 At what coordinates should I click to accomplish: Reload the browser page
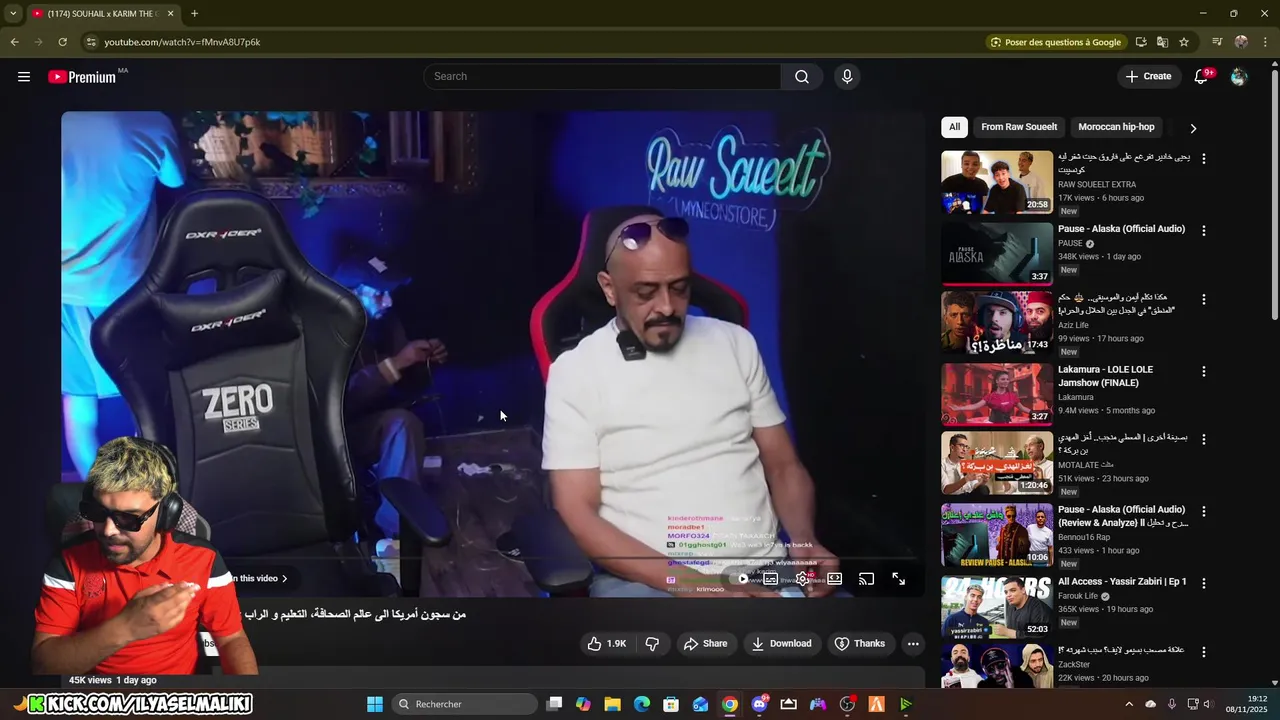(62, 42)
